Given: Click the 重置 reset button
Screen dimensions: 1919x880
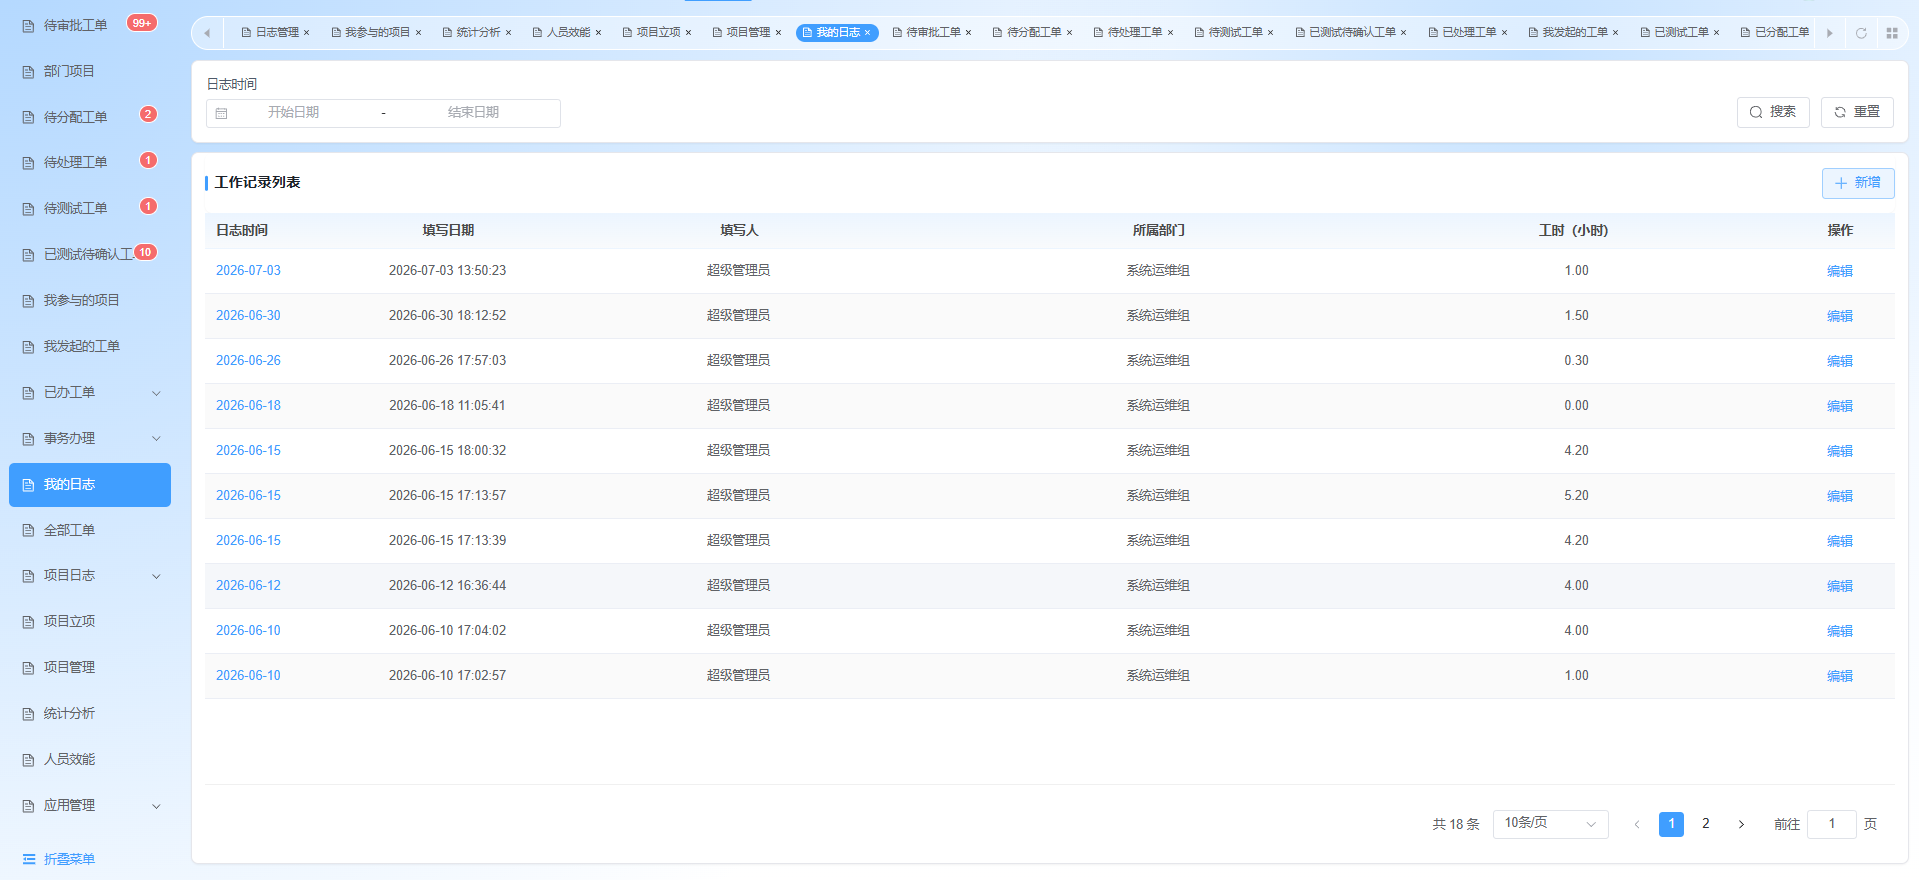Looking at the screenshot, I should [1857, 112].
